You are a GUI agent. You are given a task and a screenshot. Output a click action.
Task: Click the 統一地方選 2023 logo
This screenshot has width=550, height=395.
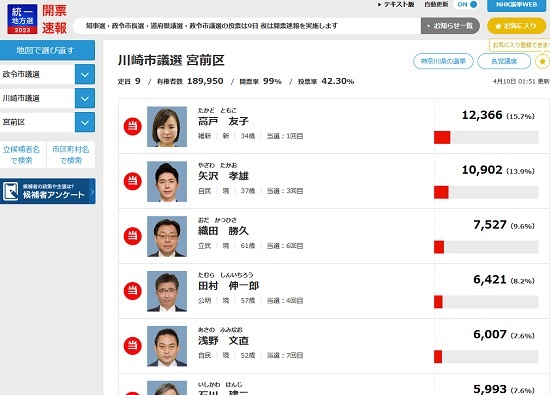22,19
